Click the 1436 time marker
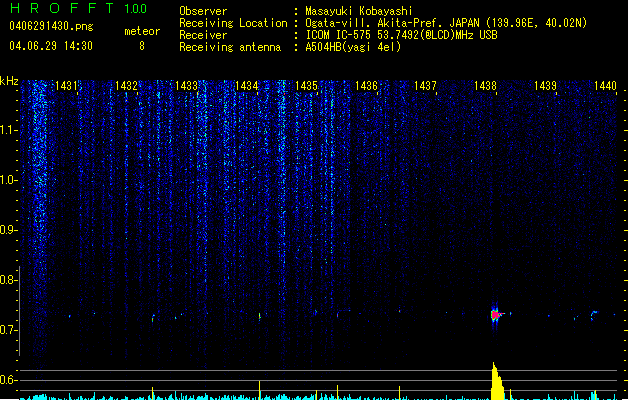The image size is (629, 400). [366, 86]
